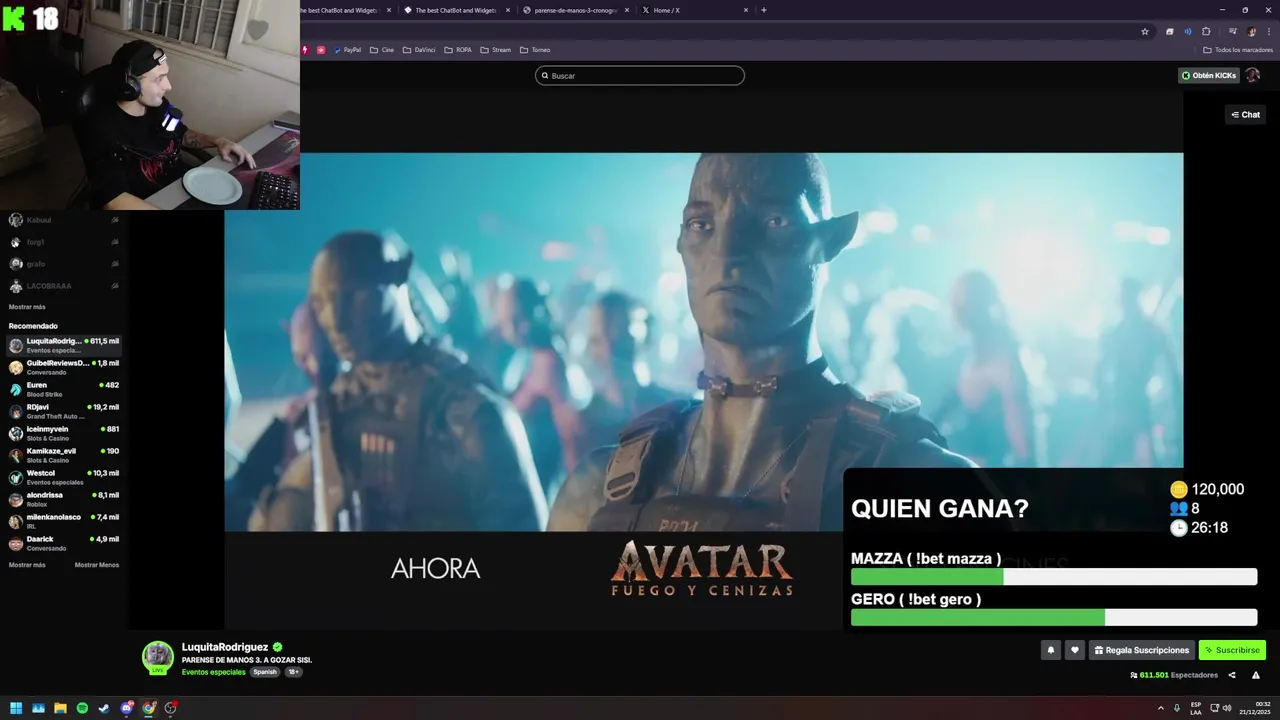Open a new browser tab
Viewport: 1280px width, 720px height.
(764, 10)
